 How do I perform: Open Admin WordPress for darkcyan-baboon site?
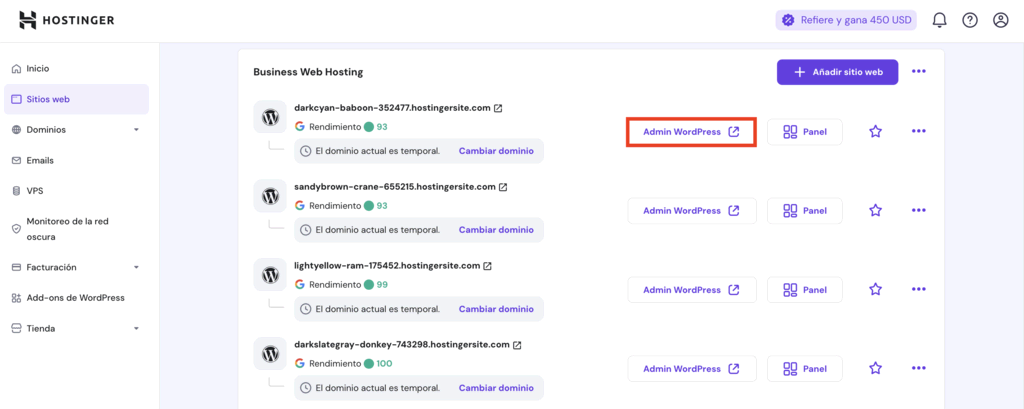(691, 132)
